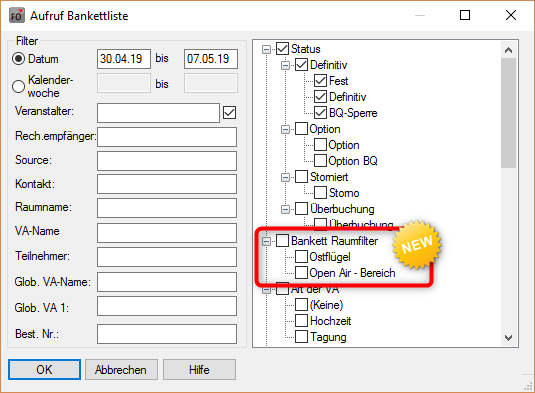Uncheck the Fest checkbox

coord(320,81)
